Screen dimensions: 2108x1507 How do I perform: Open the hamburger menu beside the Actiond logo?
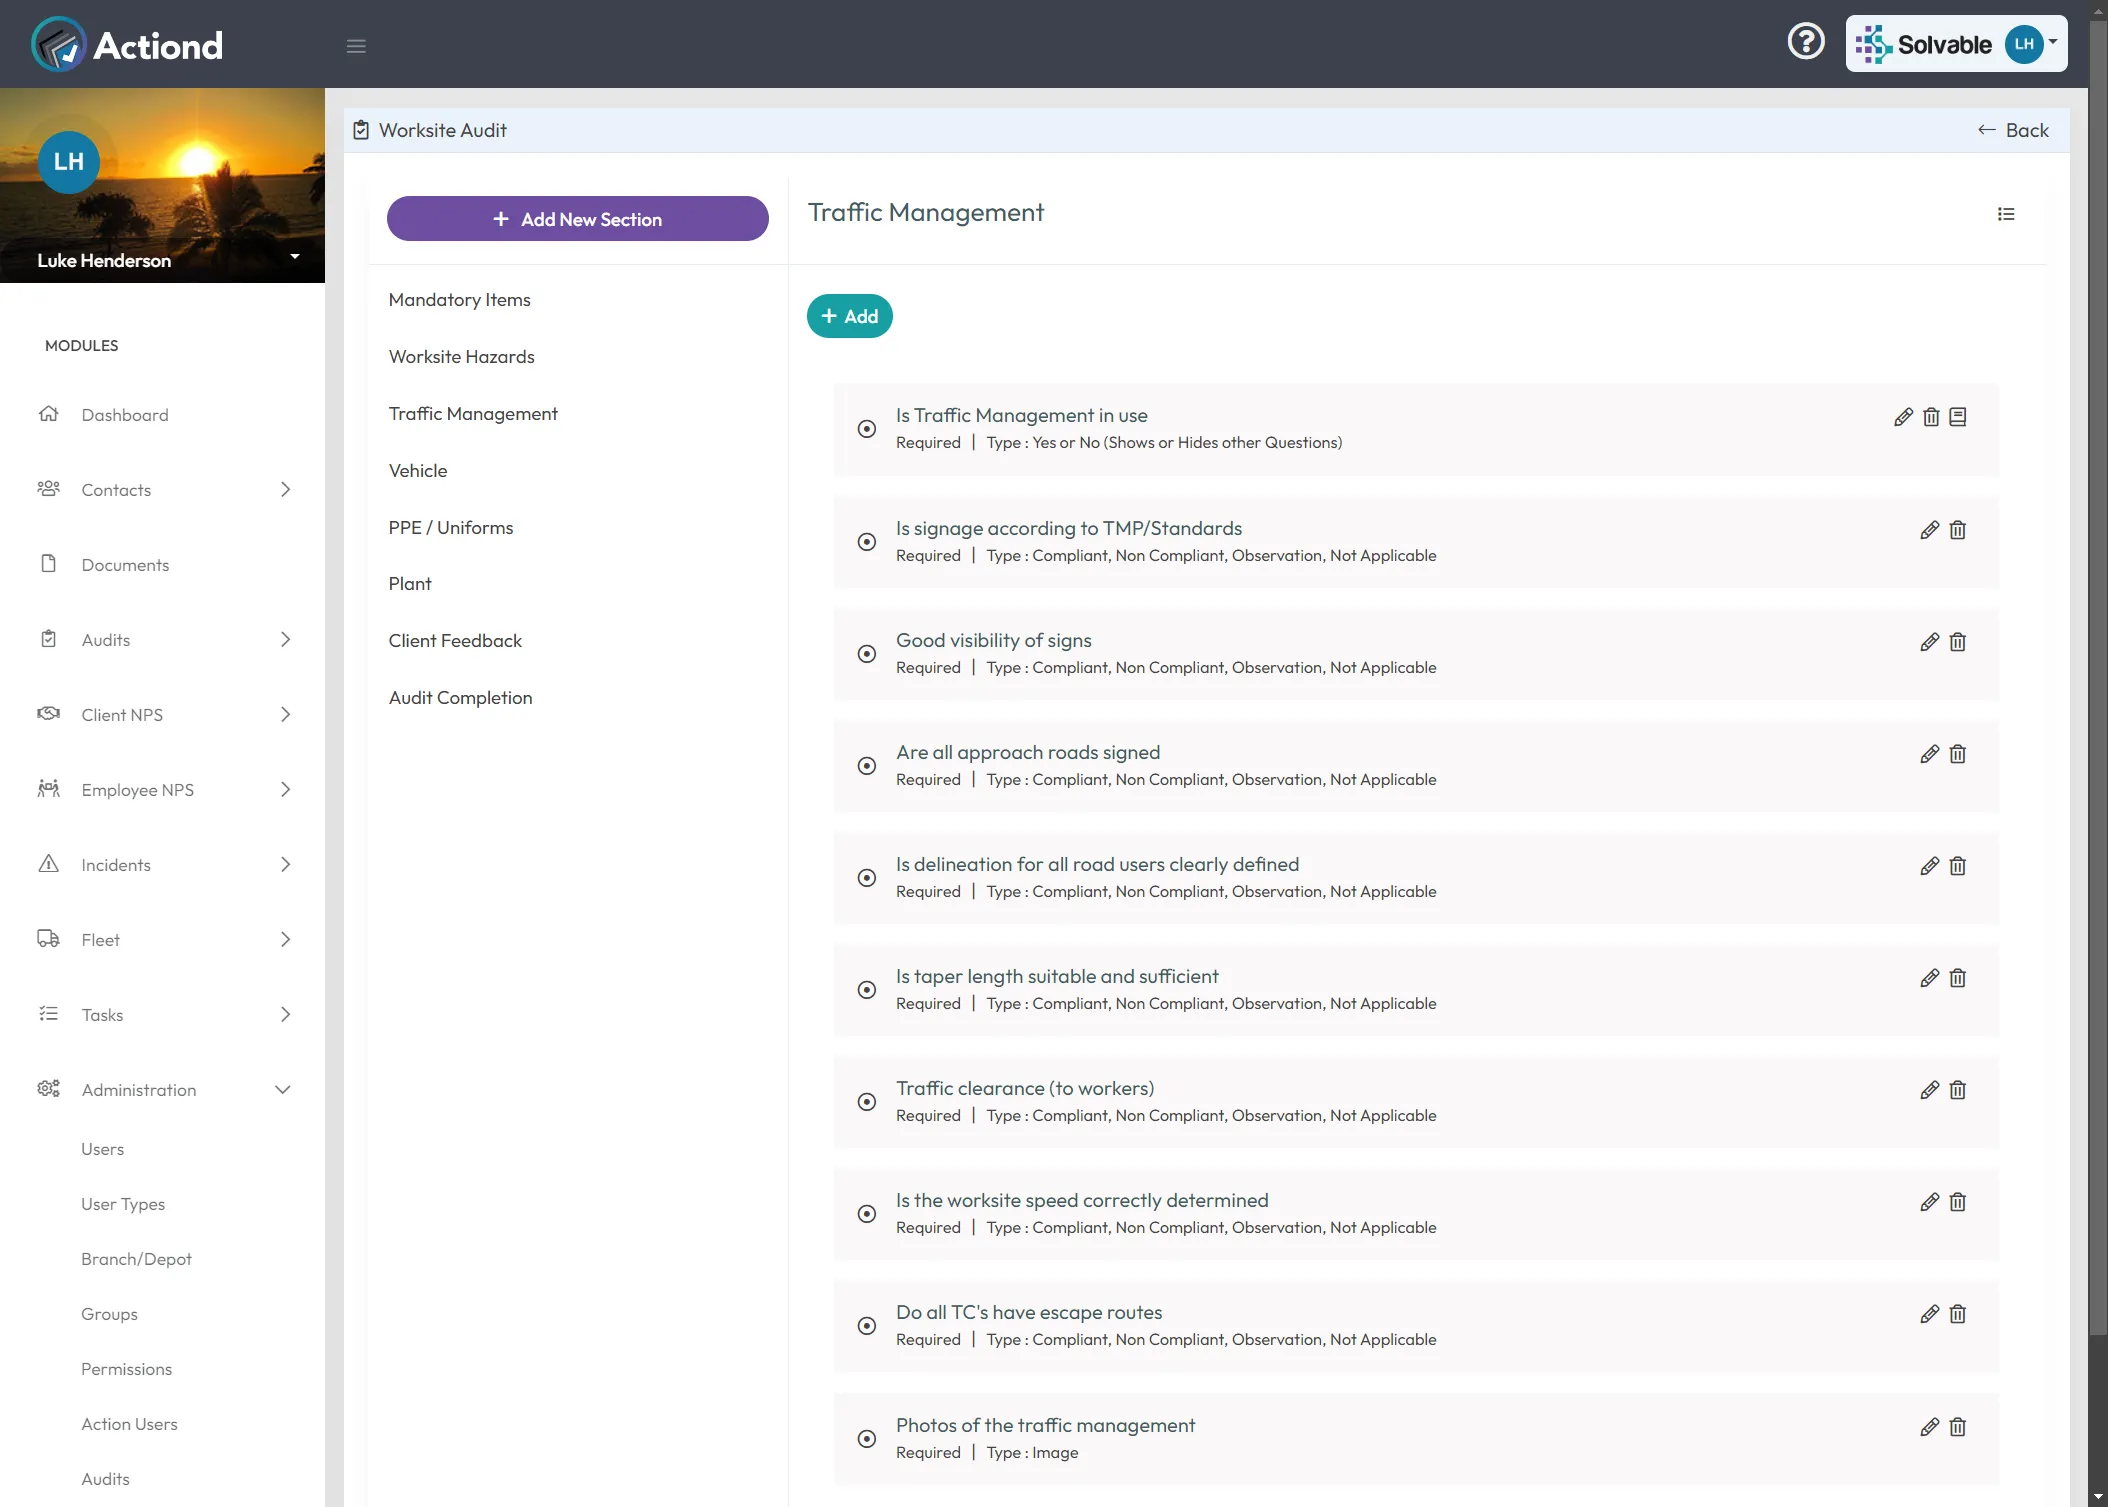[356, 46]
